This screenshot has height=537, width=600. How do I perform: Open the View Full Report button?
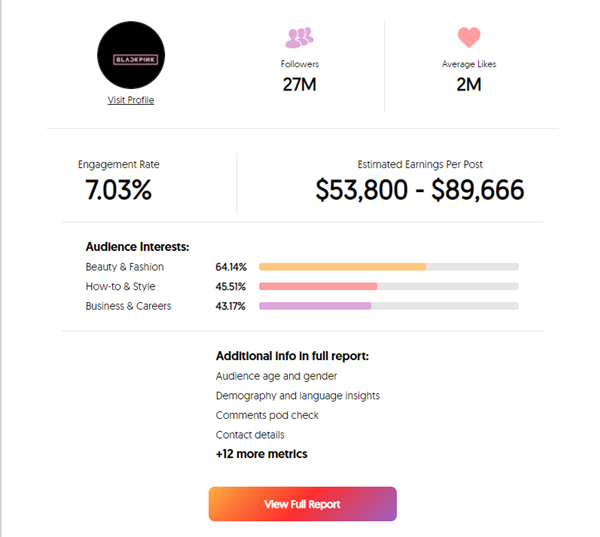tap(302, 504)
